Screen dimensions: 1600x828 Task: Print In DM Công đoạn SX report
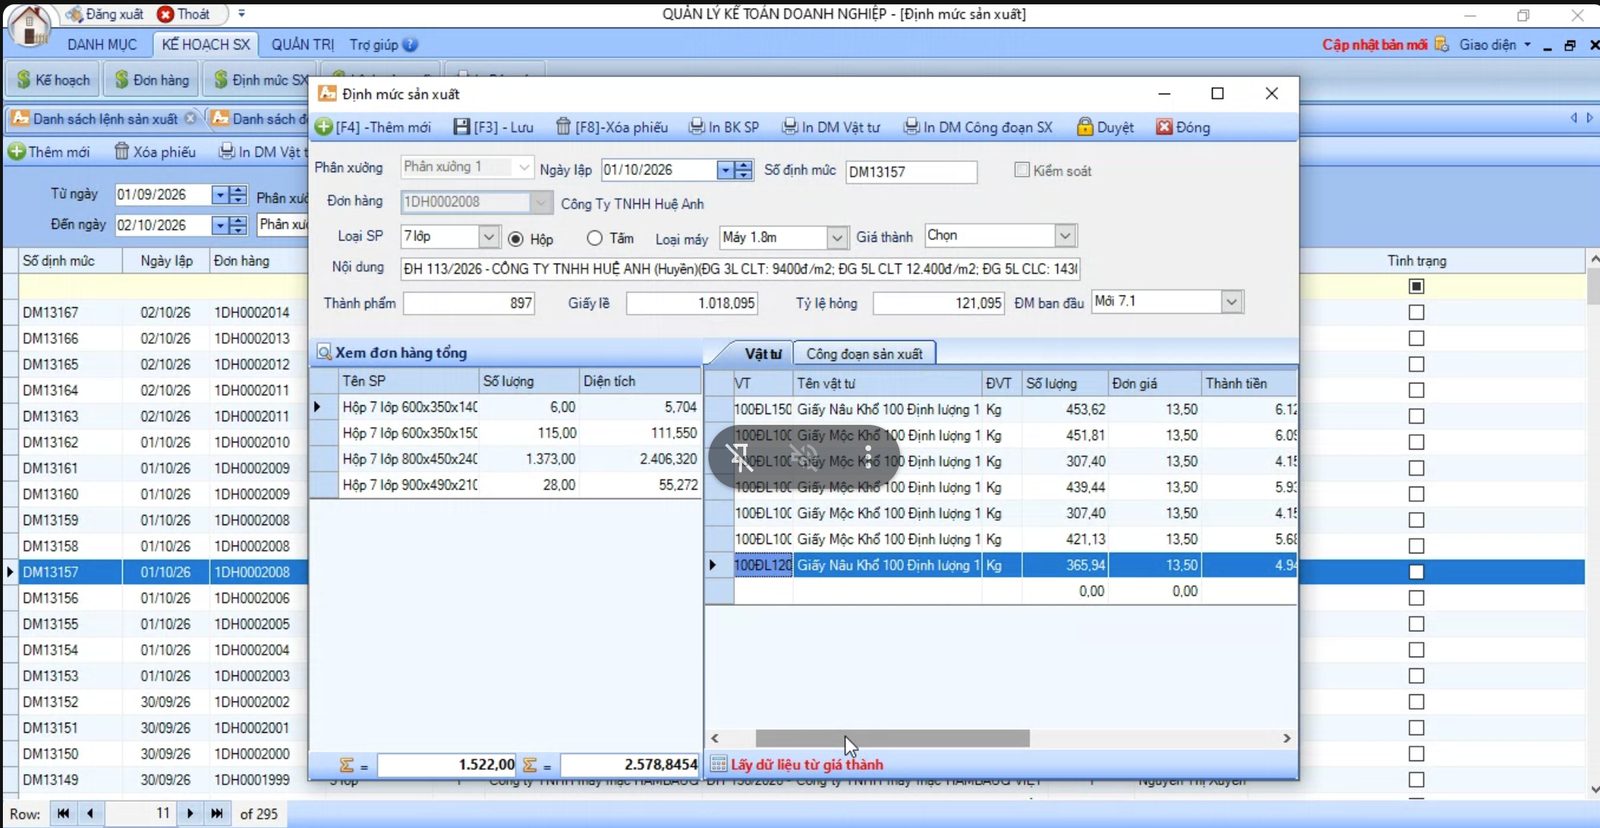tap(978, 127)
